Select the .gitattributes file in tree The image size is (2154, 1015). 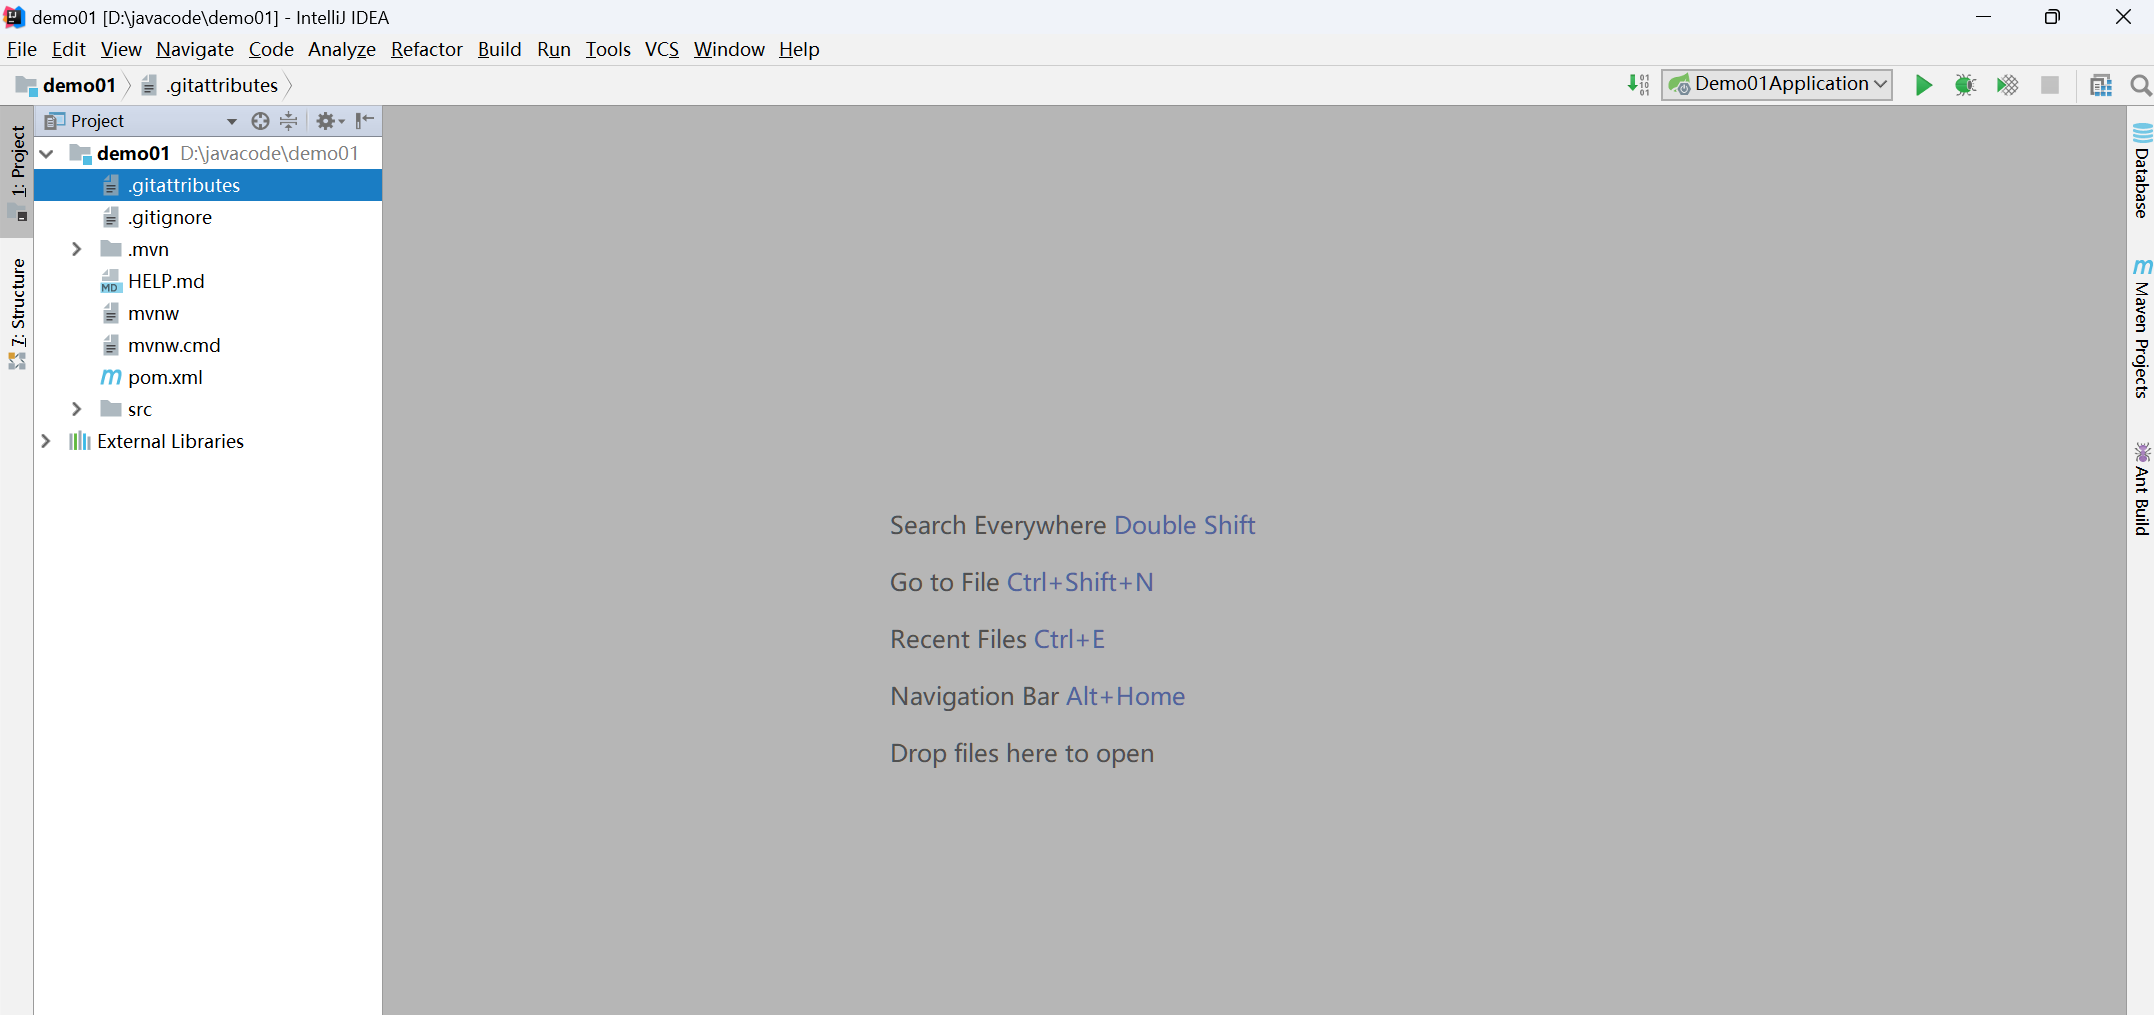[x=208, y=185]
